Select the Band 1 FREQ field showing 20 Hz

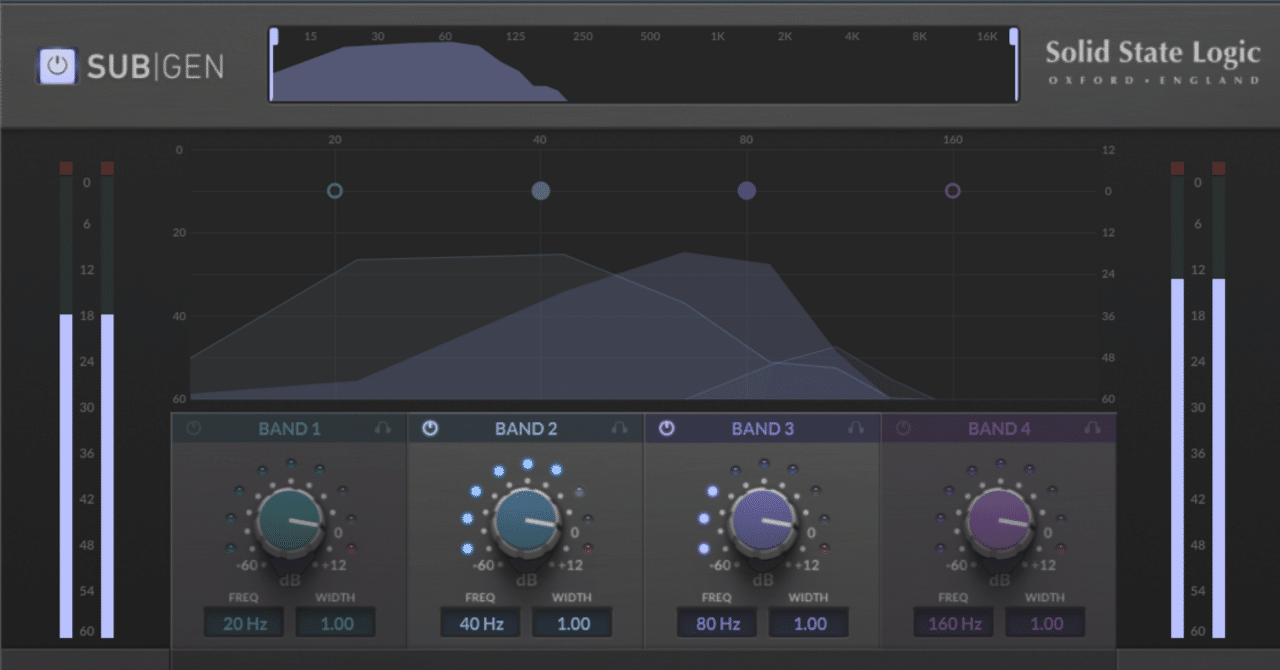244,623
